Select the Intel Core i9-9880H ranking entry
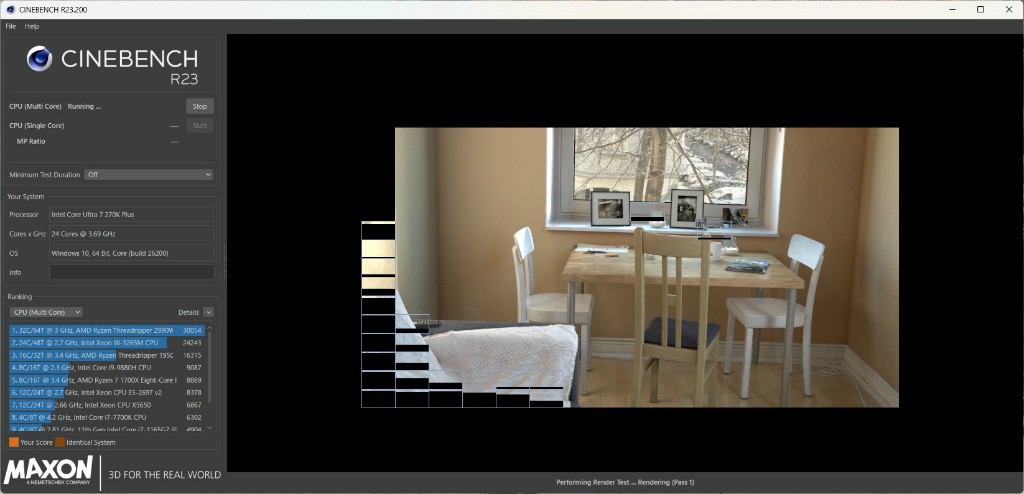Viewport: 1024px width, 494px height. pos(92,367)
